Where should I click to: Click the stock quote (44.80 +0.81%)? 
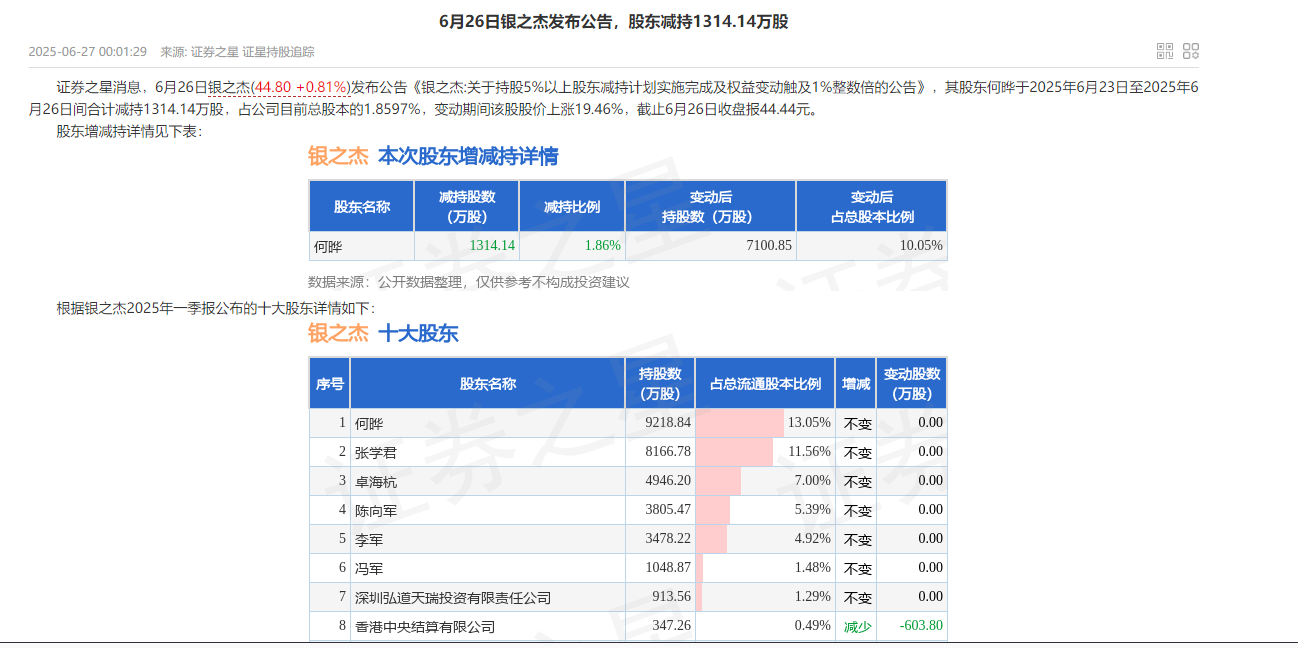tap(300, 88)
